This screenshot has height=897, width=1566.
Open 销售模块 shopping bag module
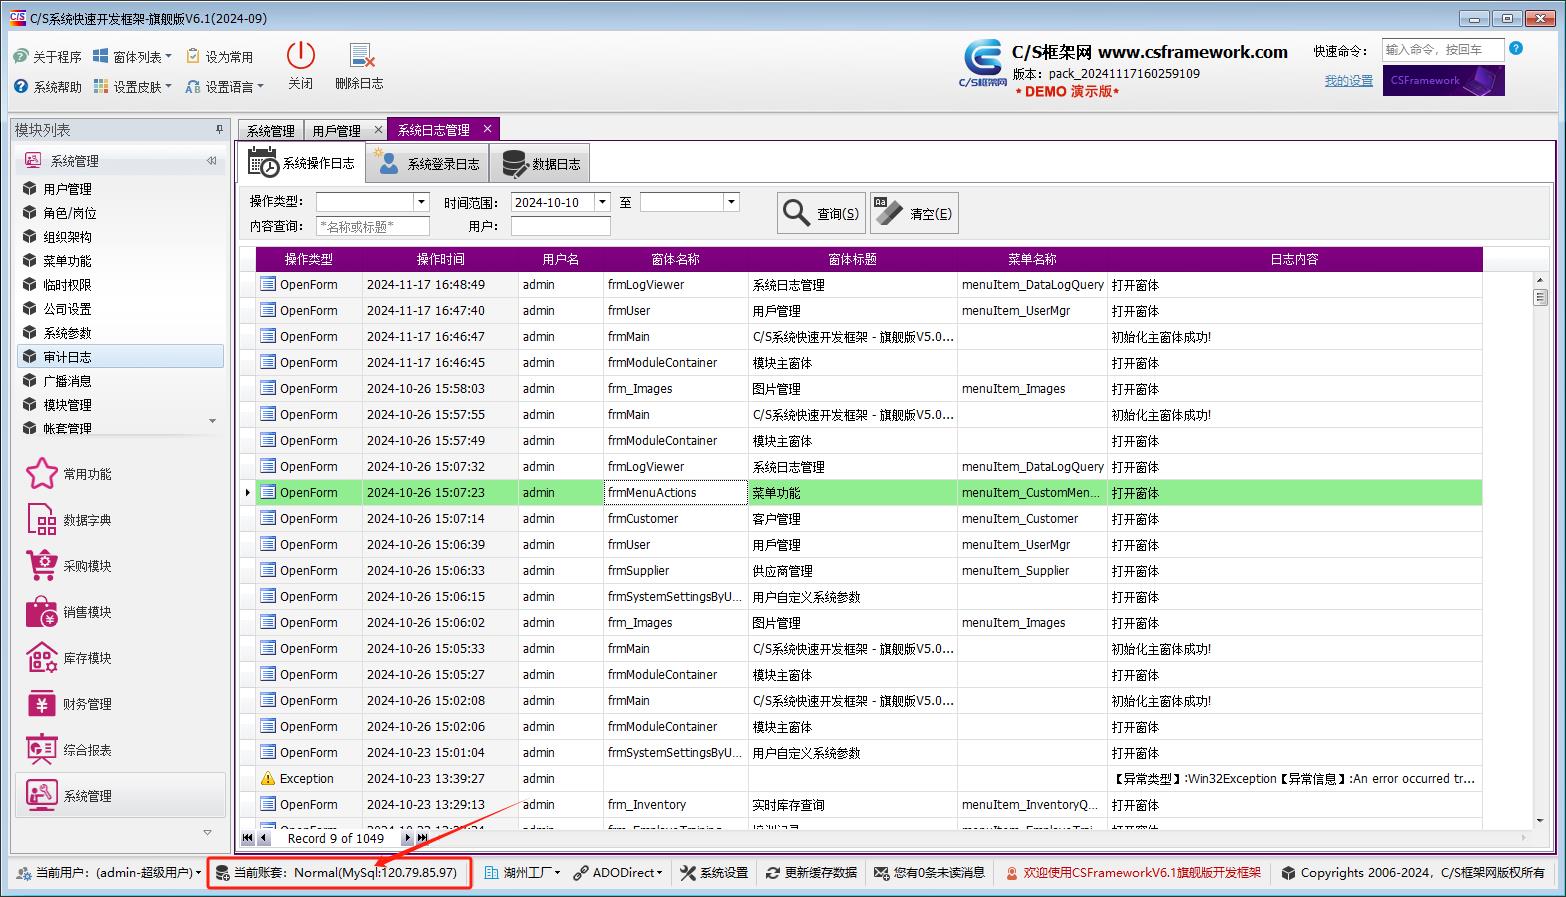click(41, 612)
